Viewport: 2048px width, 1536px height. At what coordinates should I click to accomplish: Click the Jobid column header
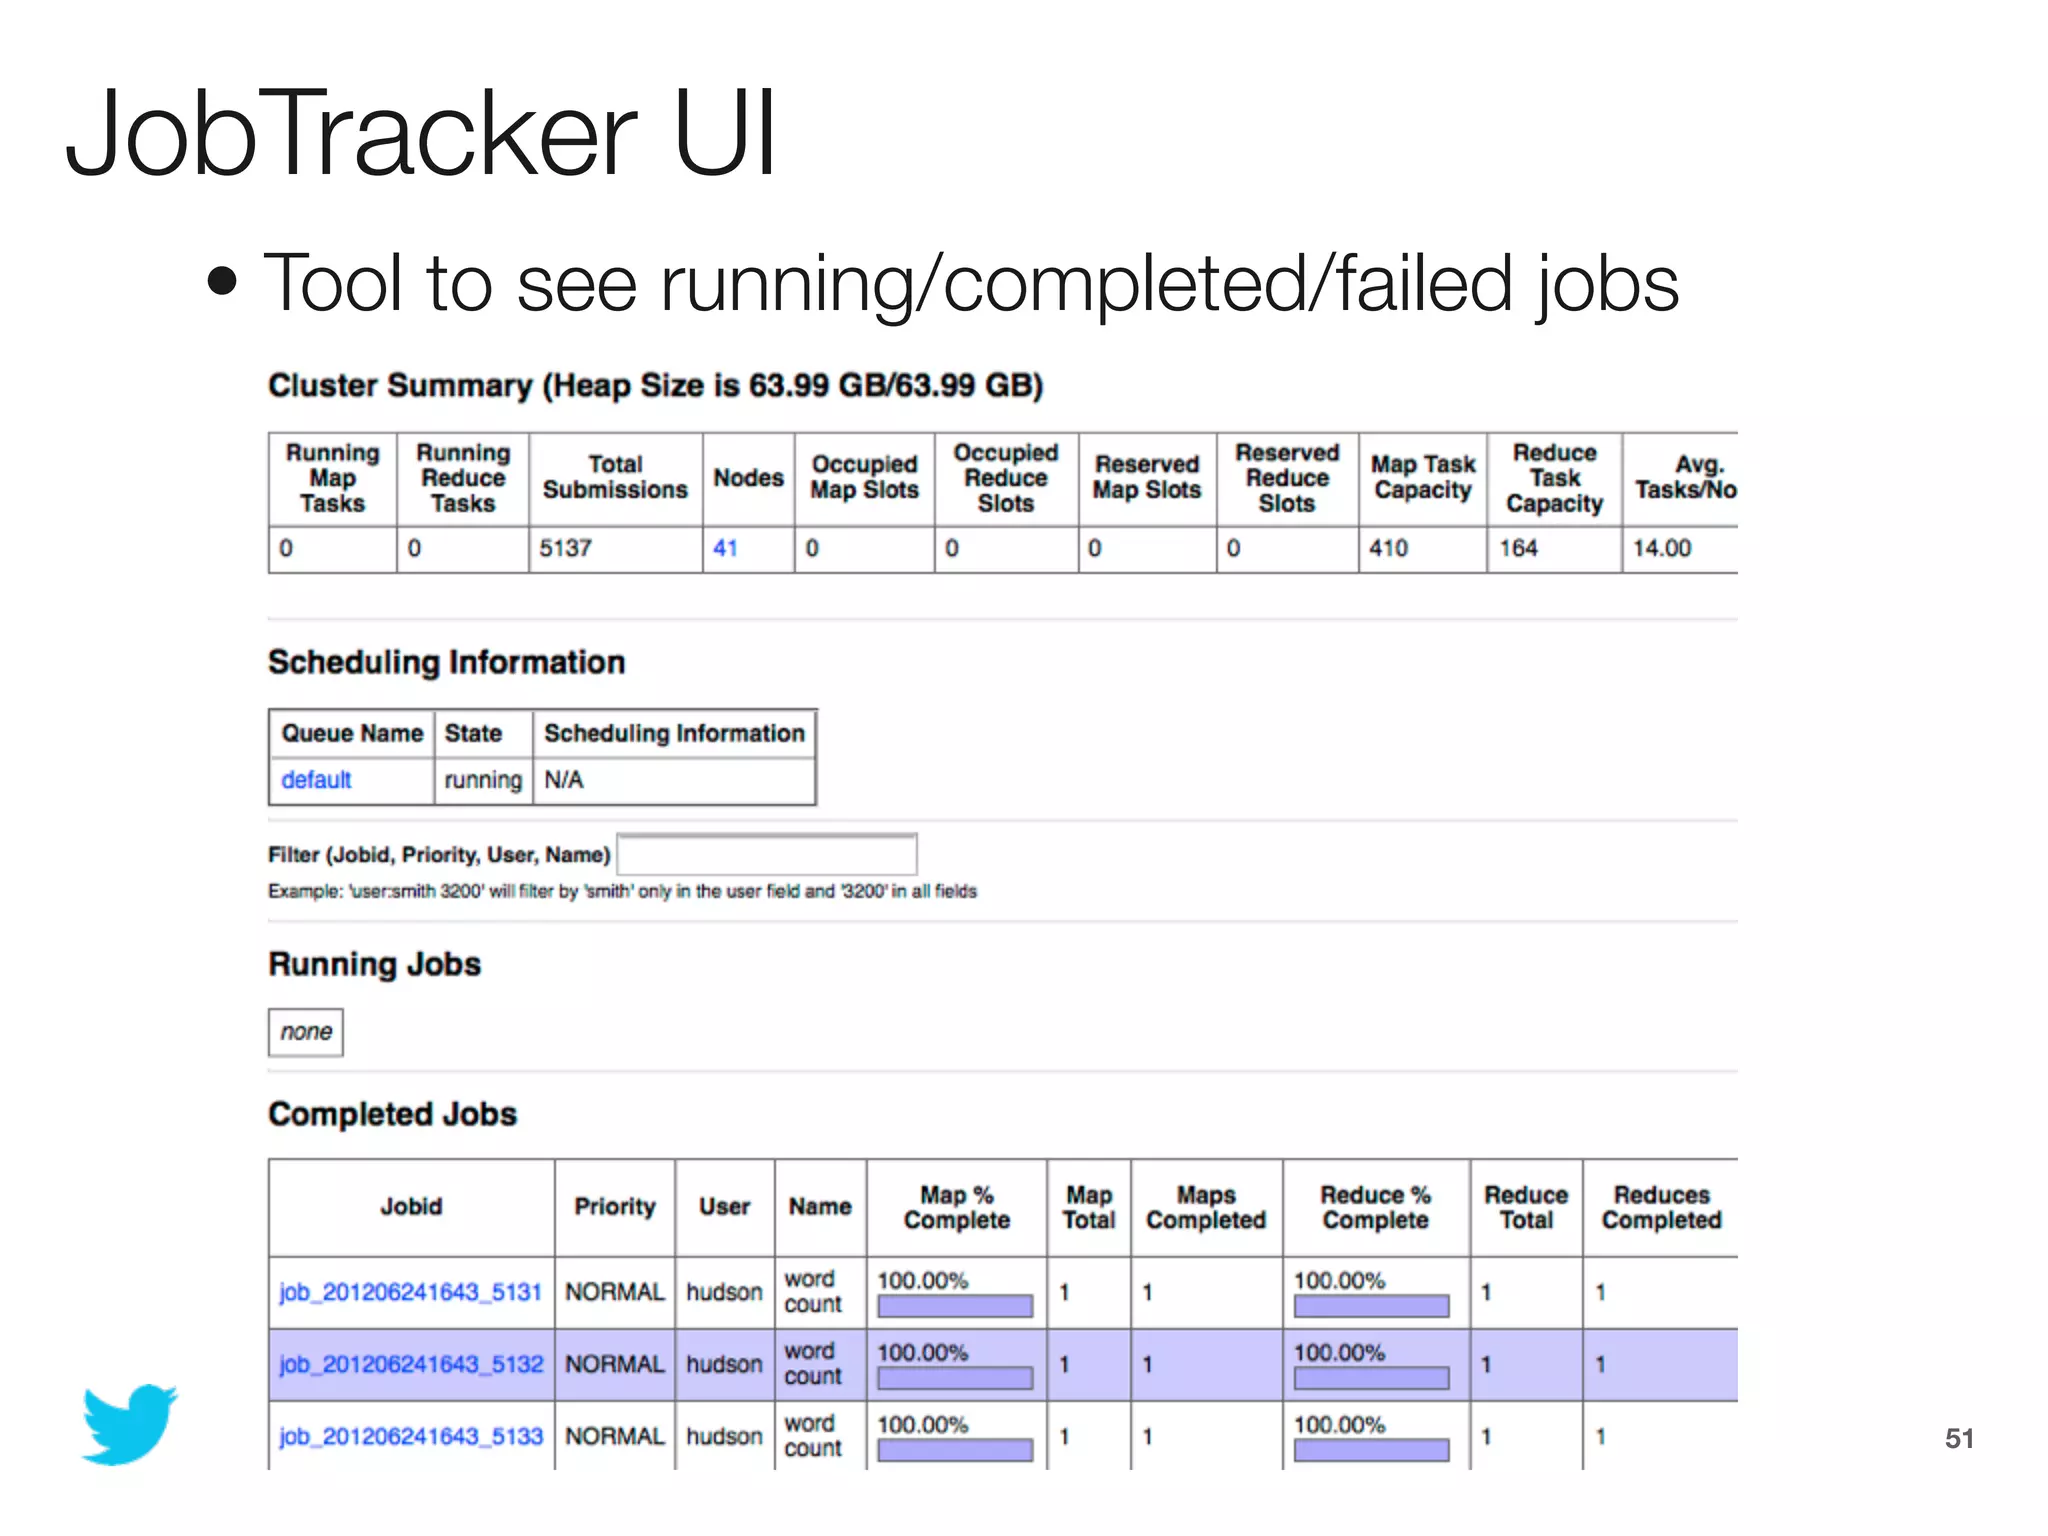[411, 1207]
